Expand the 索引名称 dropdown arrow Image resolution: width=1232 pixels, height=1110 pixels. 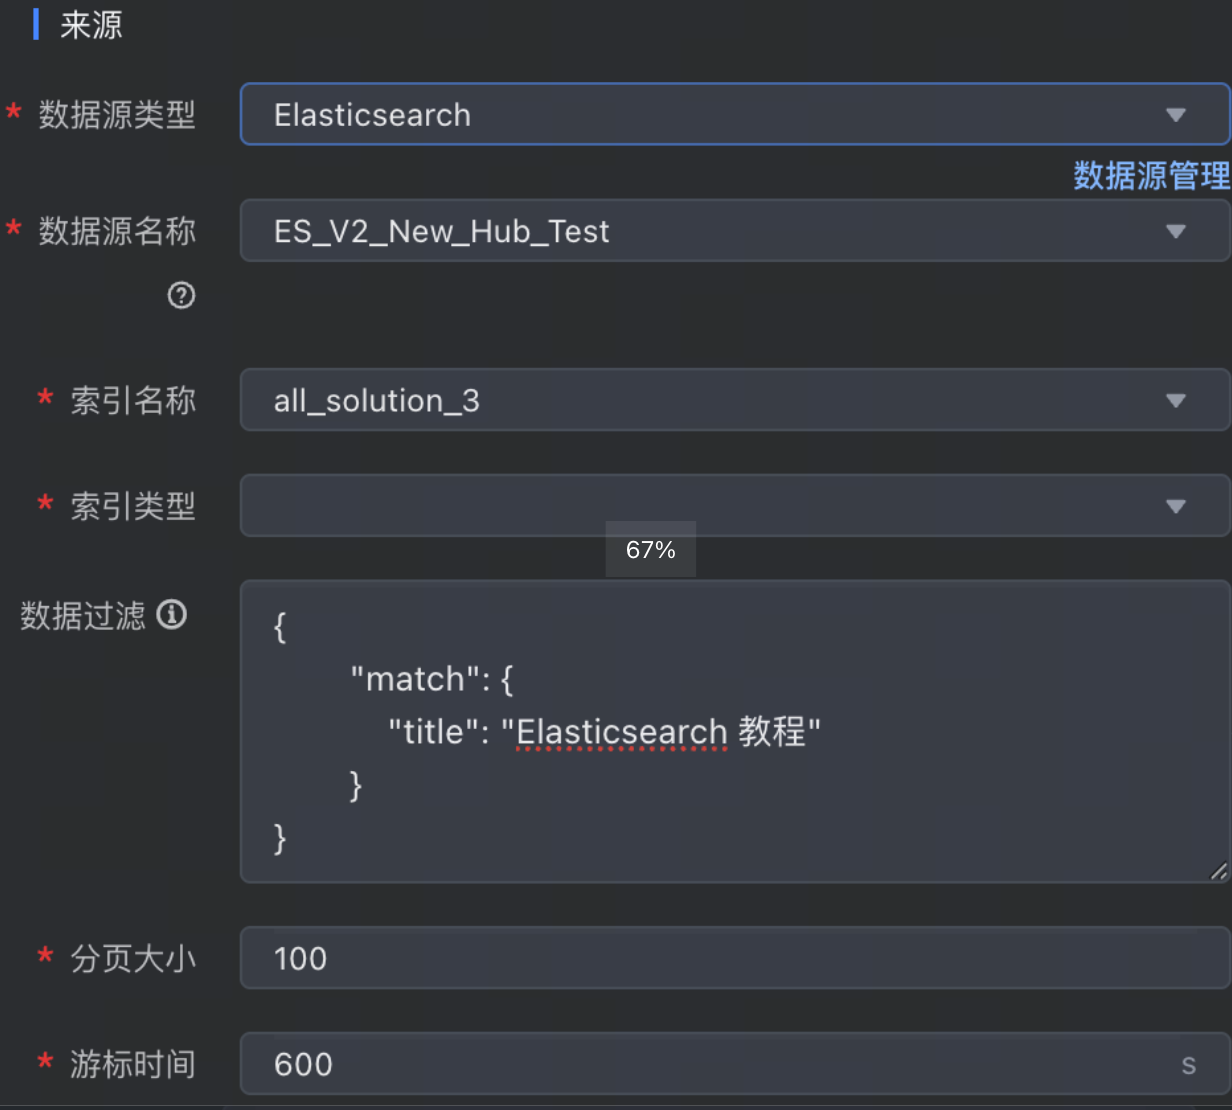tap(1176, 401)
